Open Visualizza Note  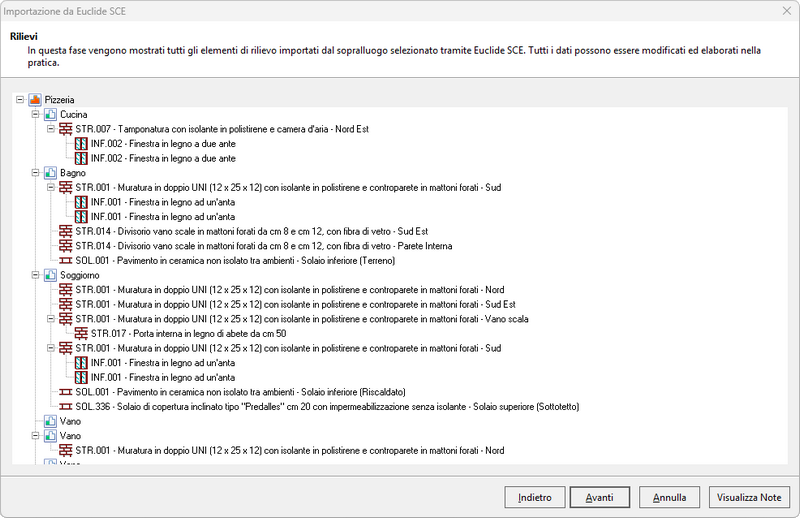(x=749, y=497)
